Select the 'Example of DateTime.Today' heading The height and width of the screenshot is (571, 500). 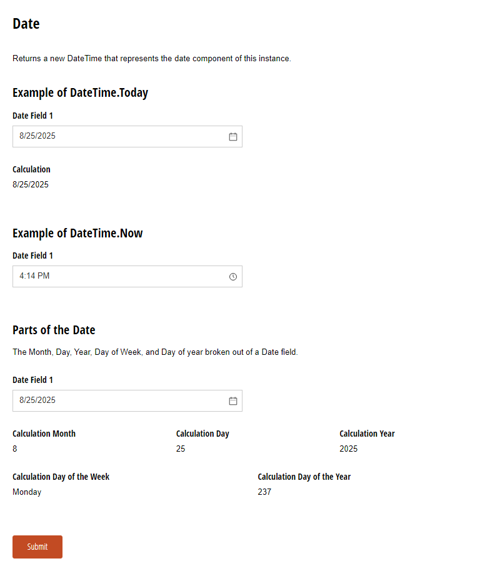(80, 93)
